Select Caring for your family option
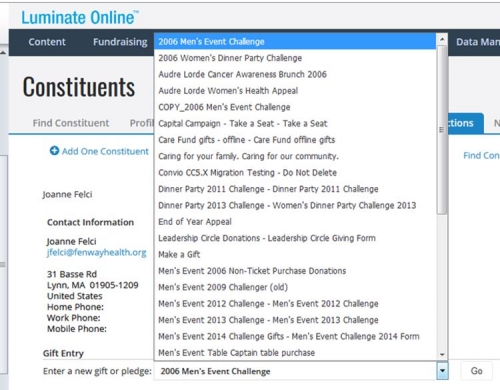This screenshot has height=390, width=500. [x=295, y=156]
